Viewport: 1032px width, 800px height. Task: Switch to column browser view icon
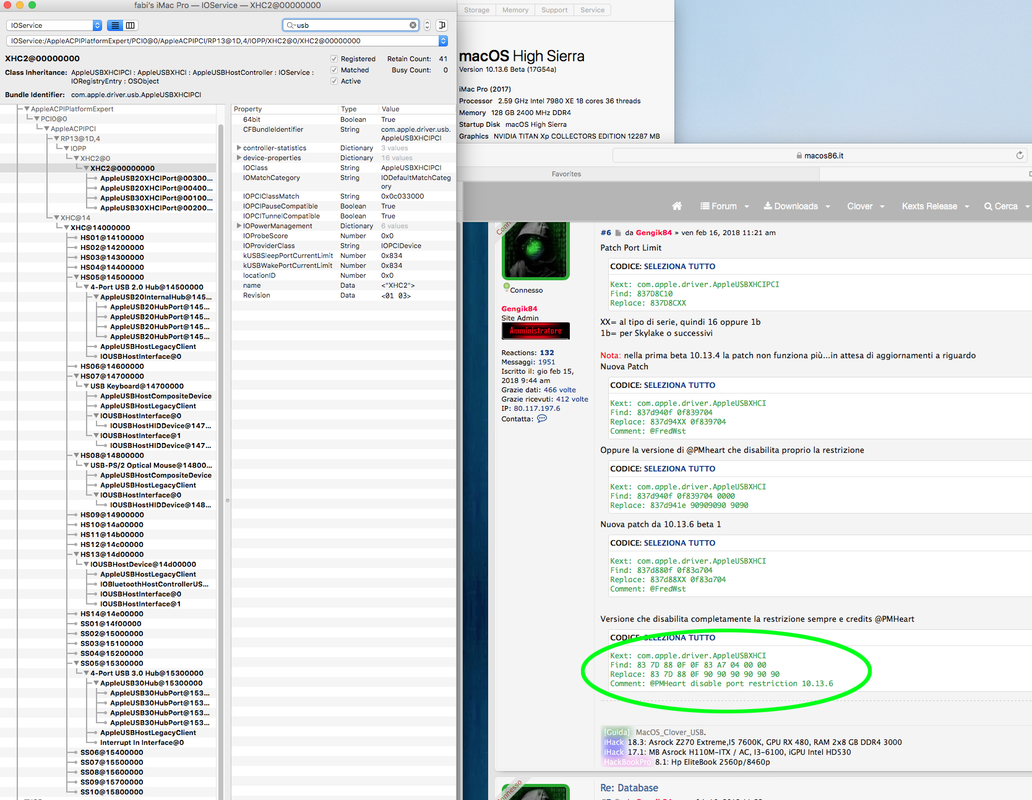[130, 25]
